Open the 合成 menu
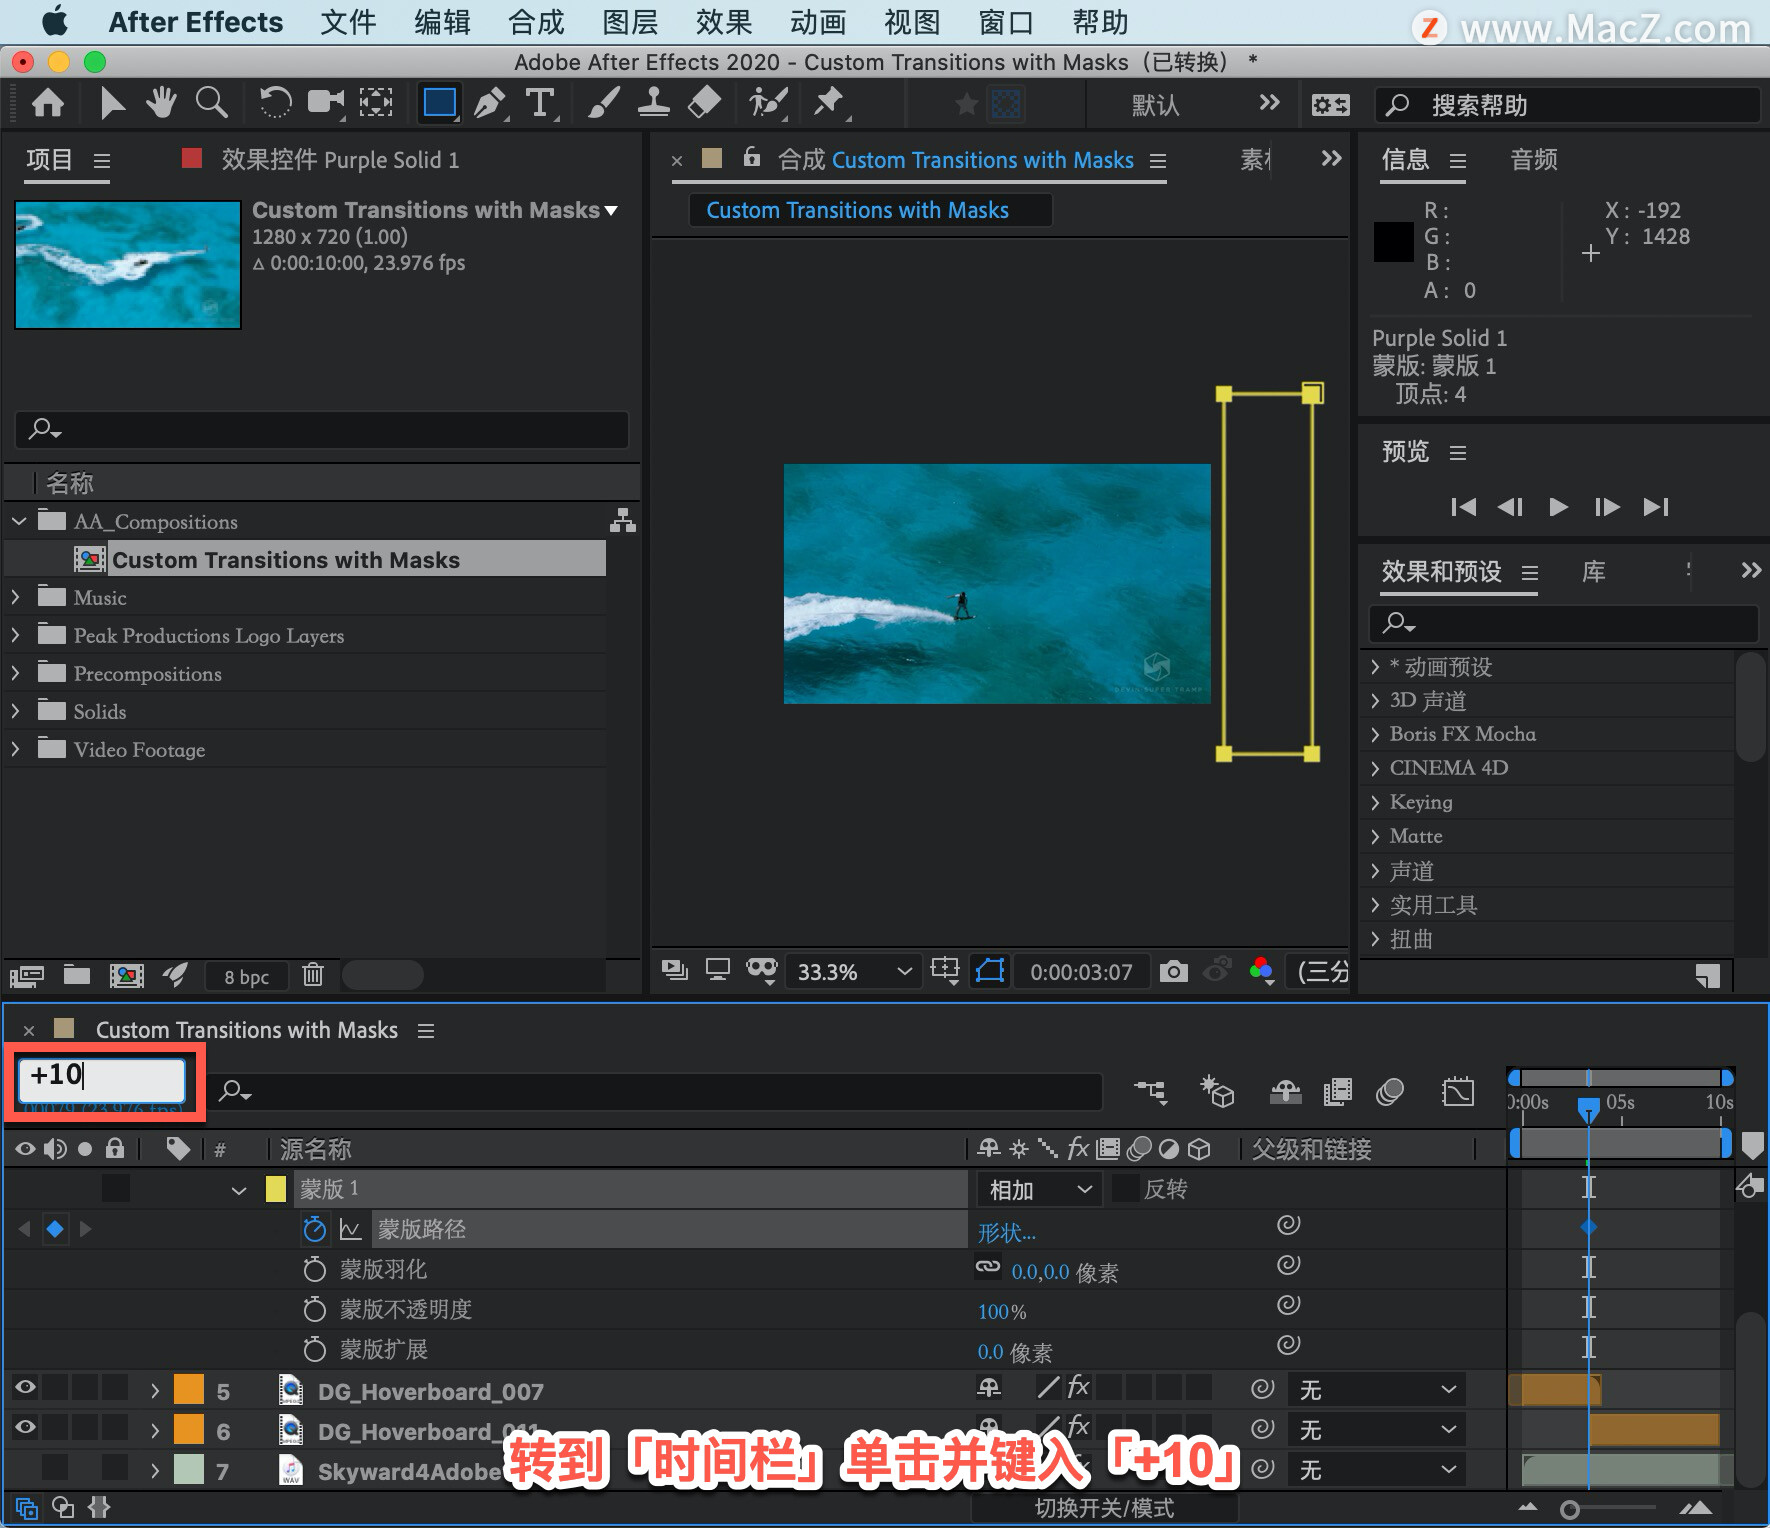The width and height of the screenshot is (1770, 1528). tap(536, 22)
